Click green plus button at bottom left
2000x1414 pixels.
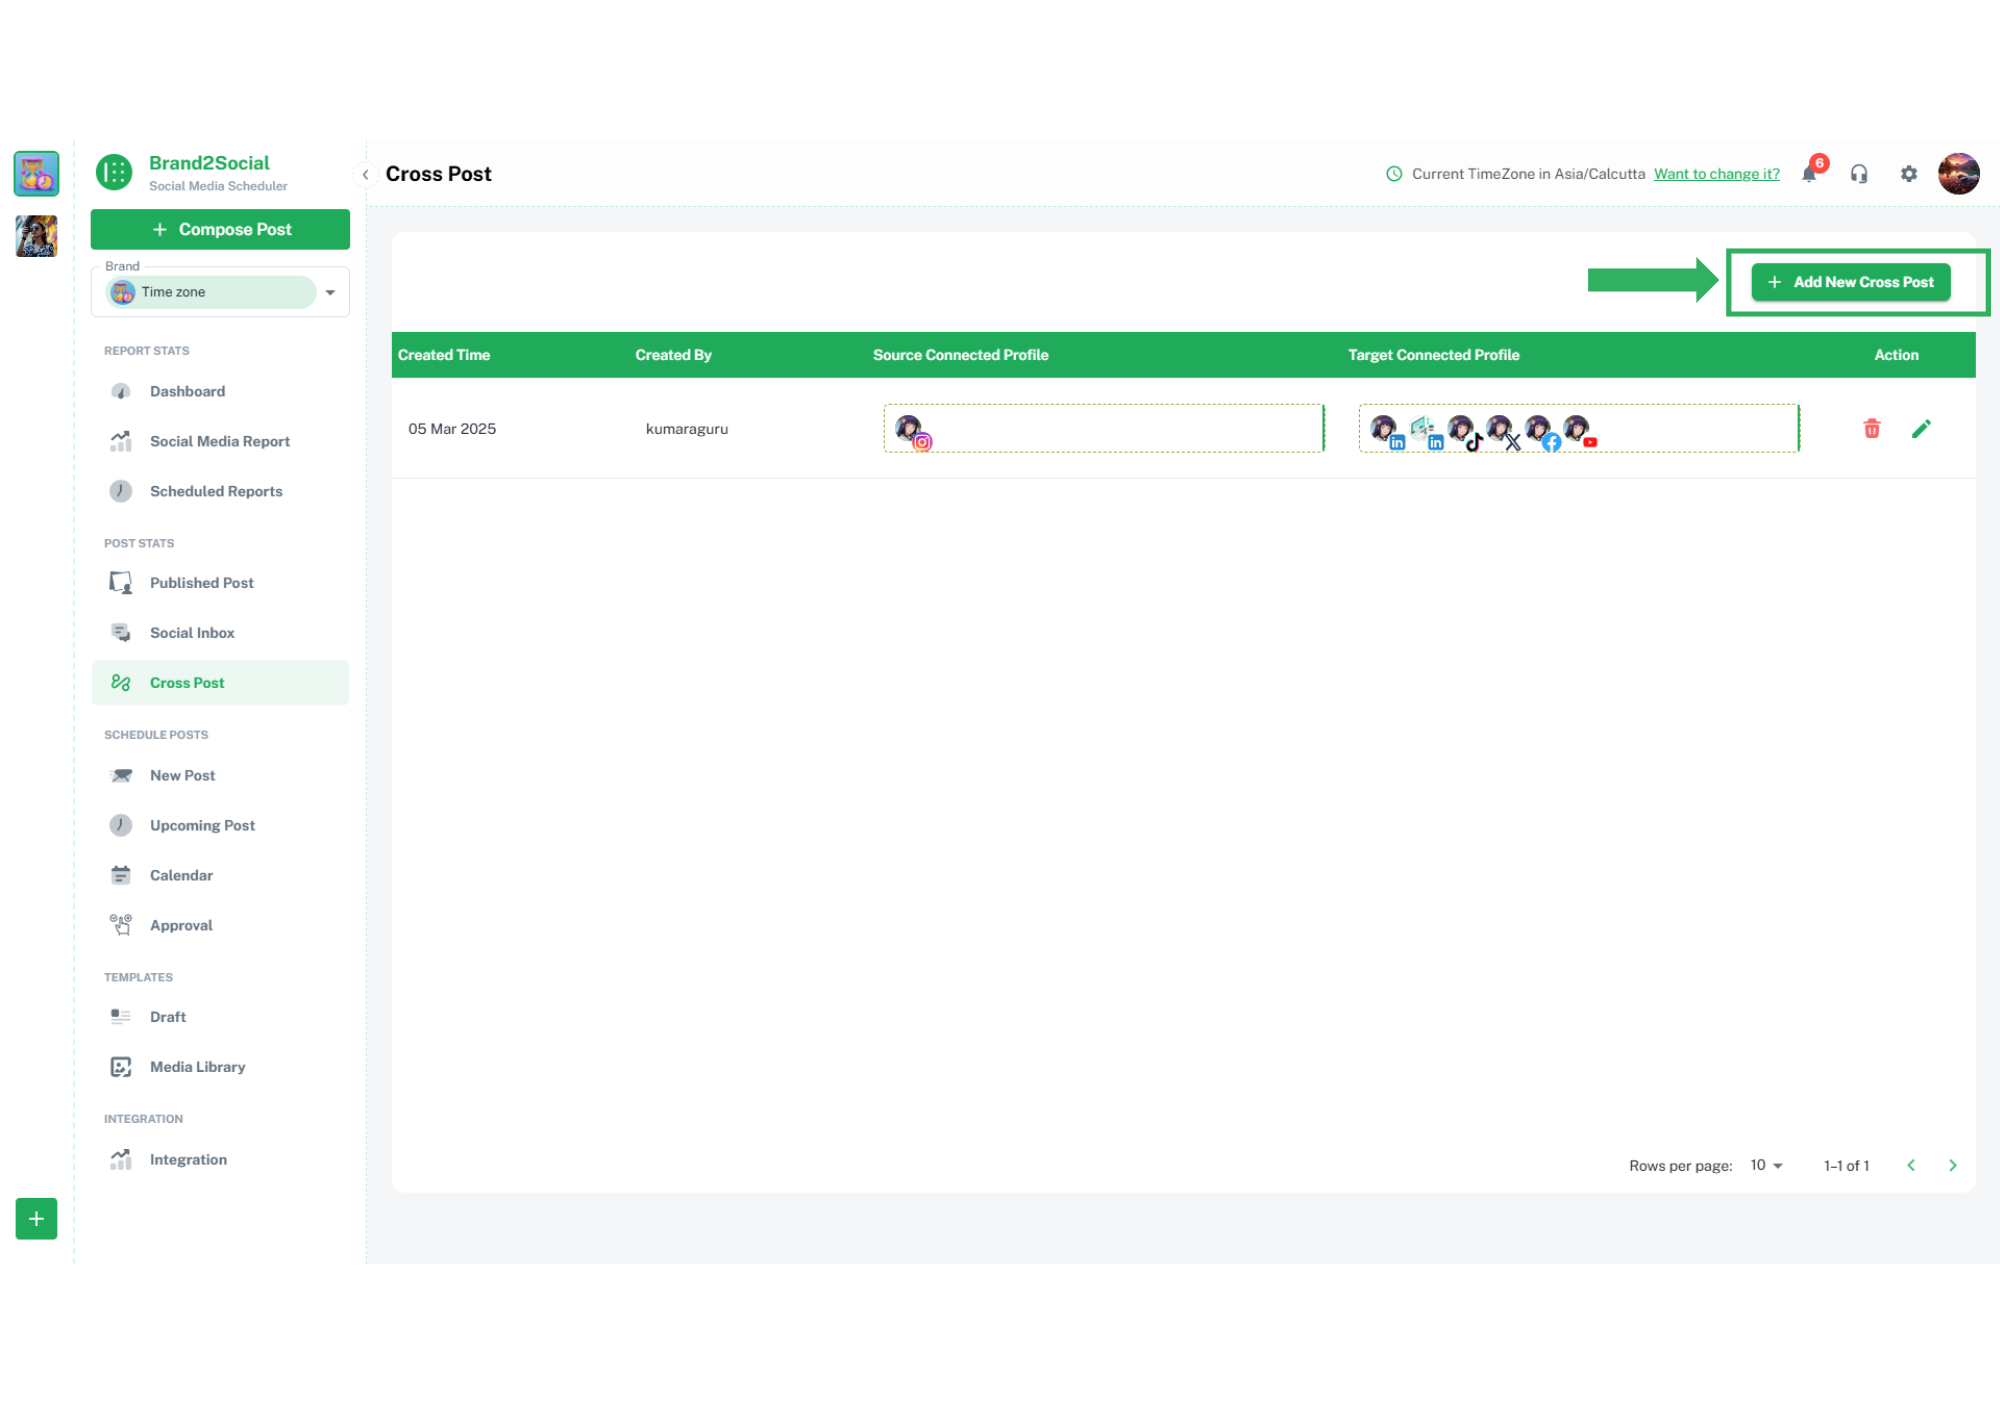point(36,1218)
